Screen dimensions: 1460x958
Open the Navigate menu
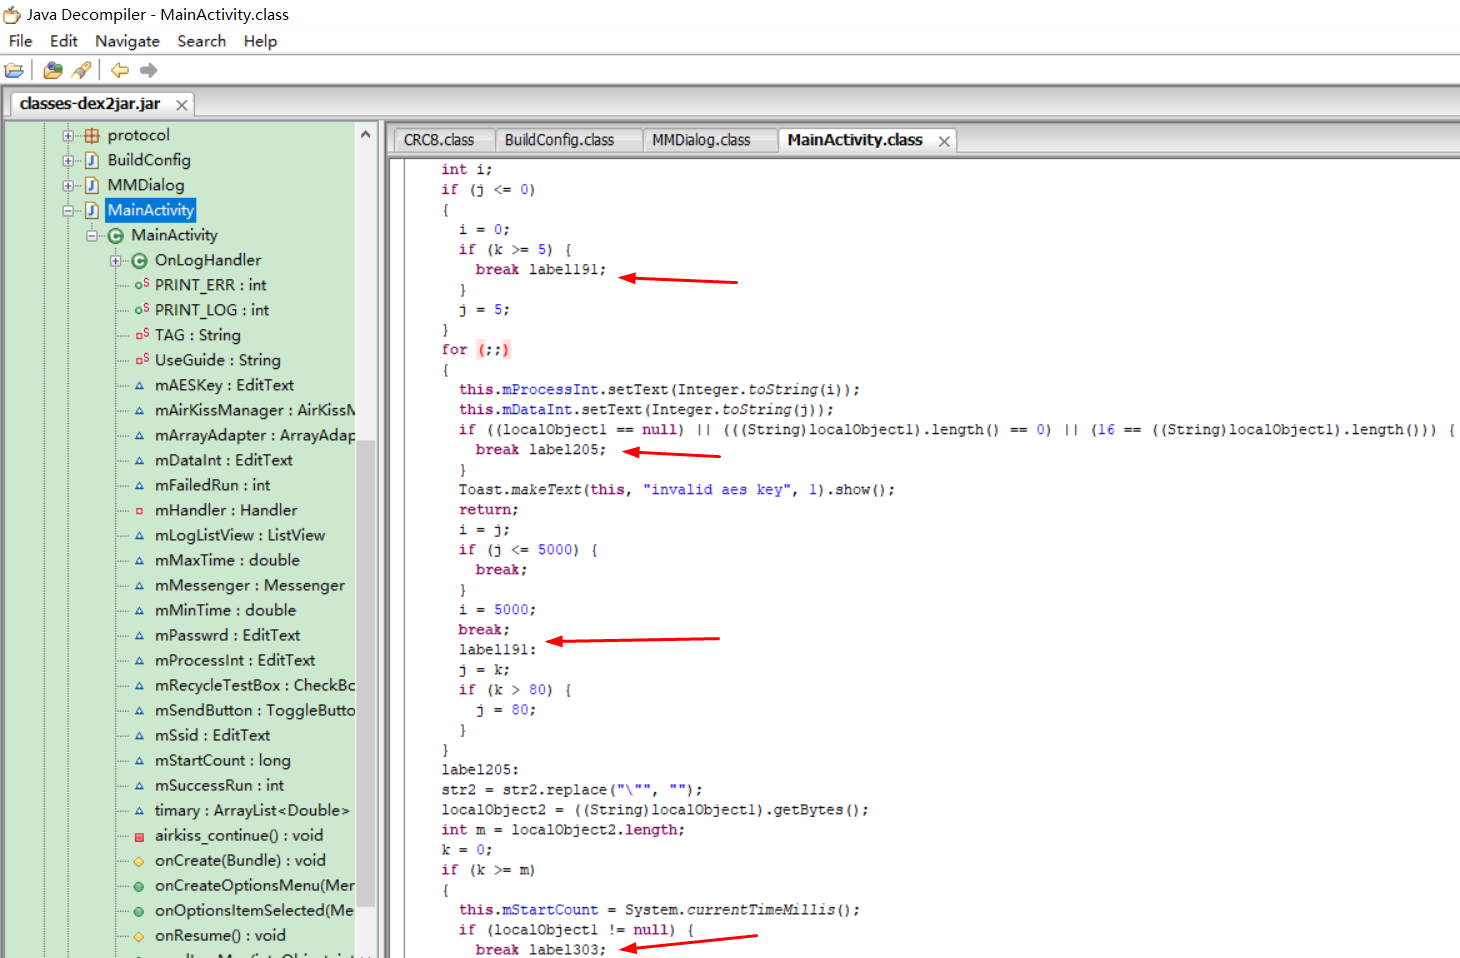[x=127, y=41]
